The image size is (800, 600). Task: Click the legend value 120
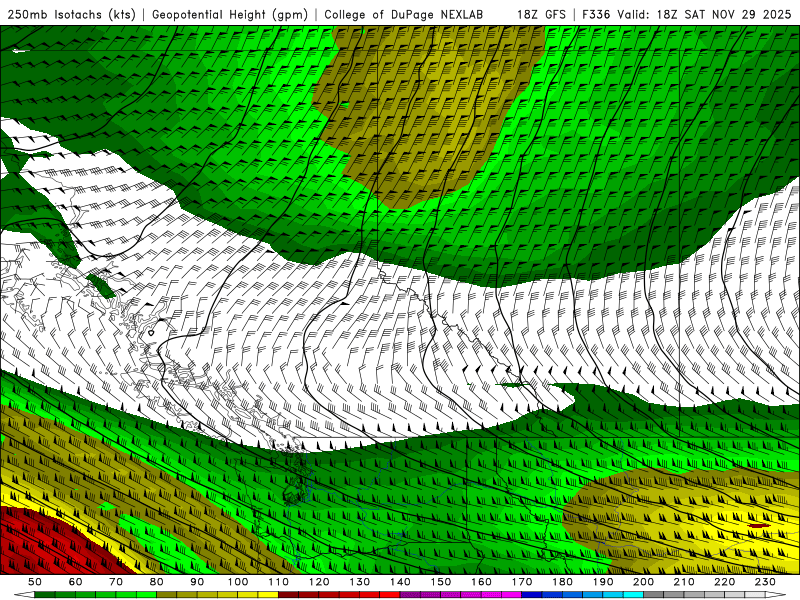pyautogui.click(x=319, y=582)
